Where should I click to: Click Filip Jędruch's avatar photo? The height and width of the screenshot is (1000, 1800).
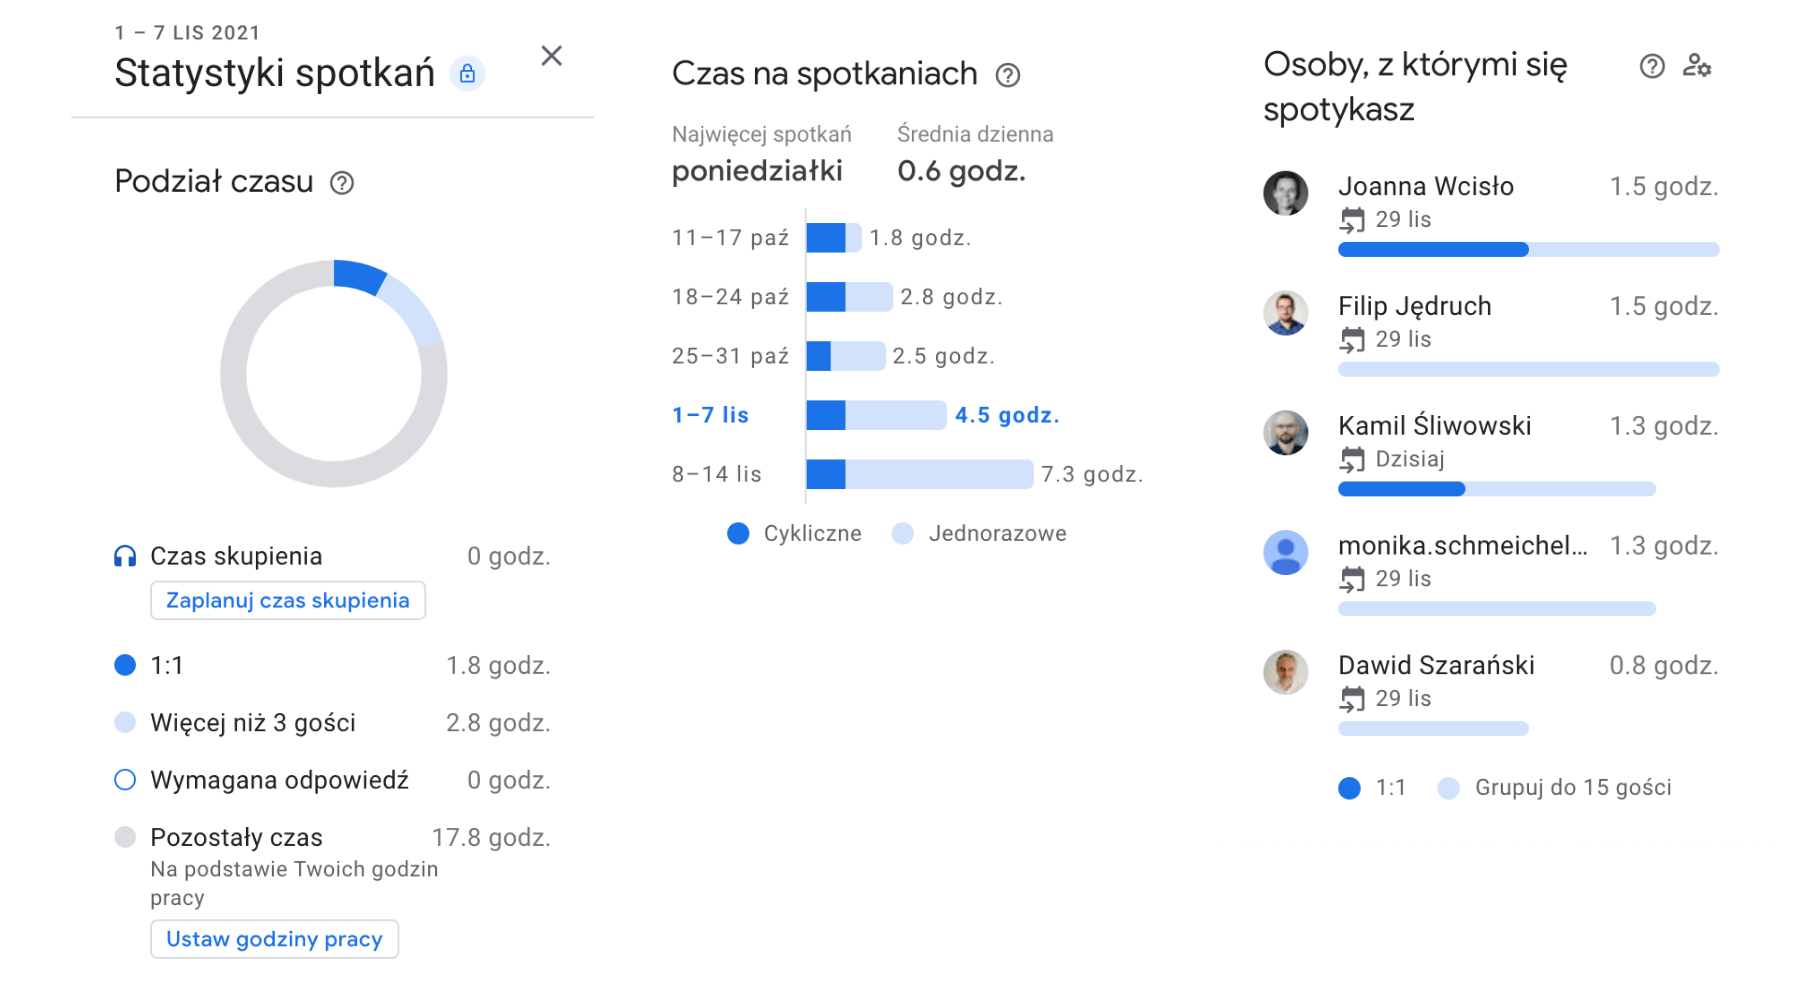point(1286,314)
